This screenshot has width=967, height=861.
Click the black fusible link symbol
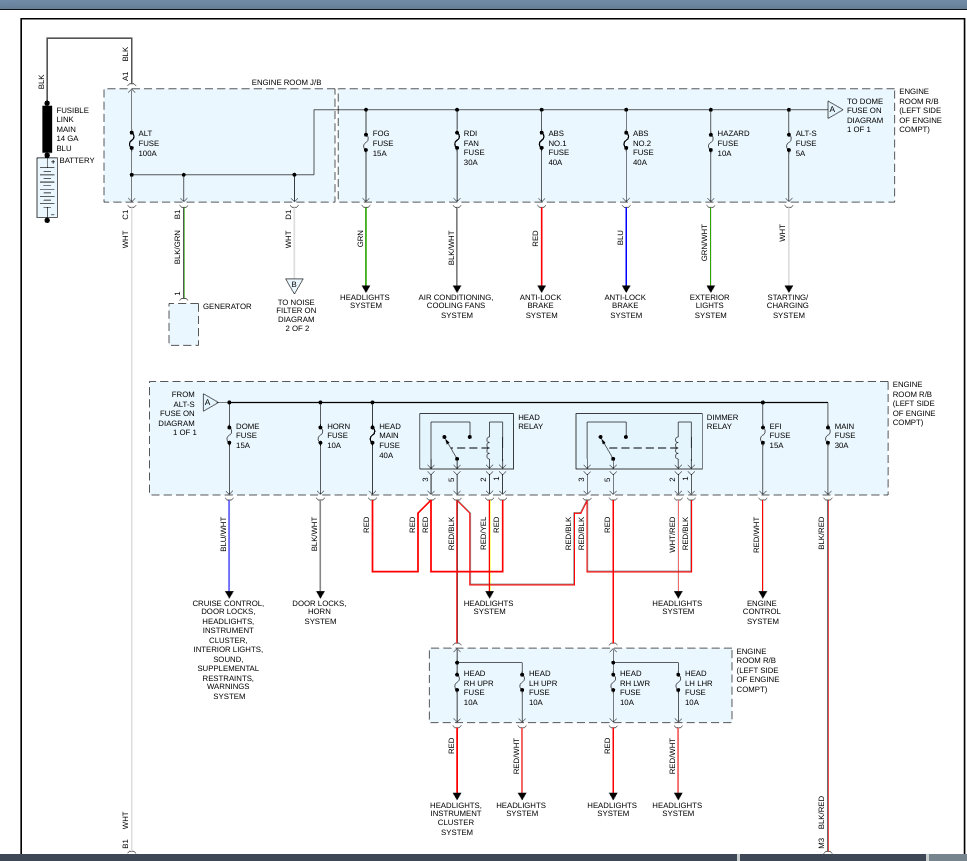click(47, 129)
